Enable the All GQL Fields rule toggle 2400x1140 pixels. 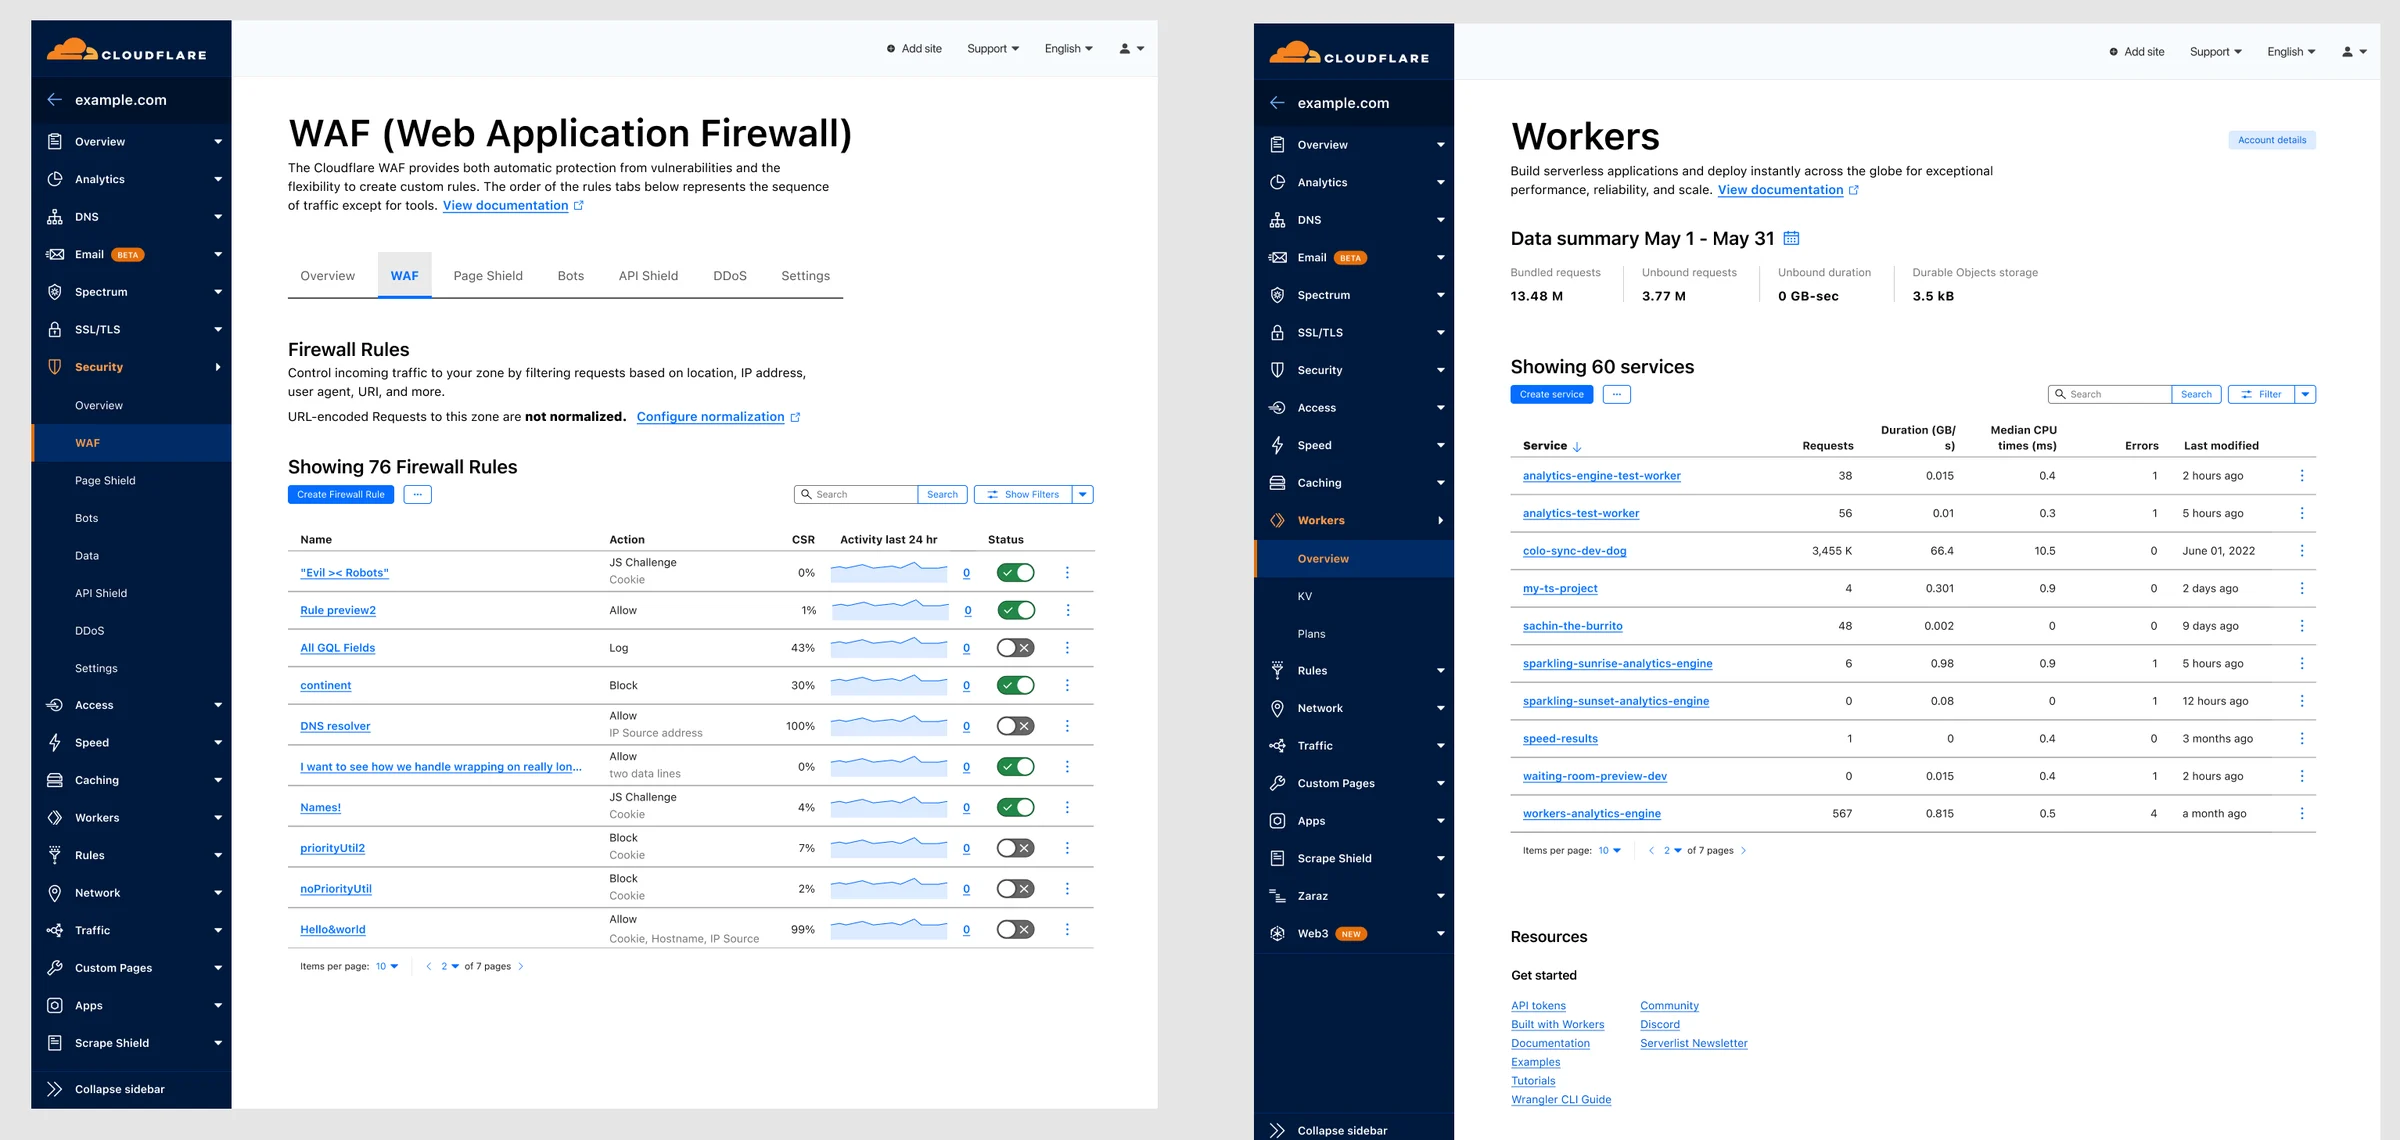(1015, 648)
